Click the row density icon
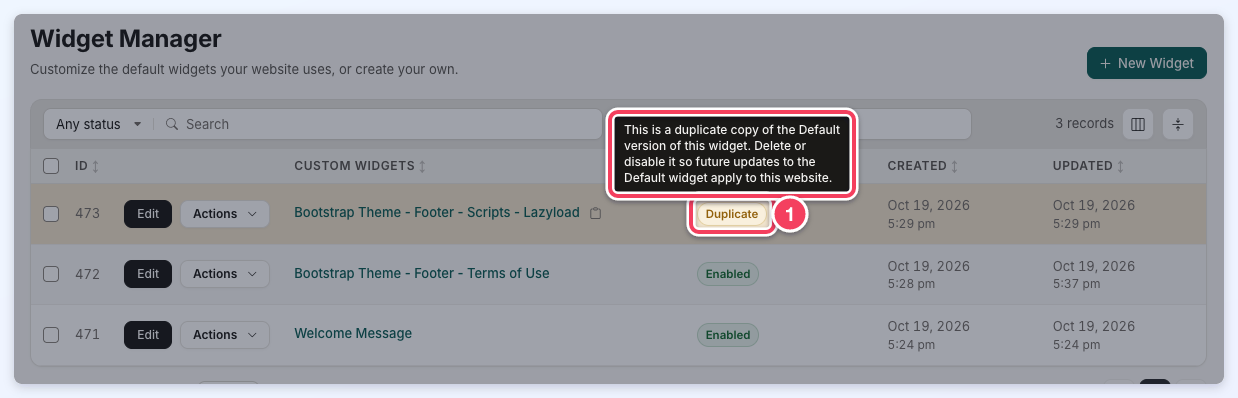 coord(1177,124)
